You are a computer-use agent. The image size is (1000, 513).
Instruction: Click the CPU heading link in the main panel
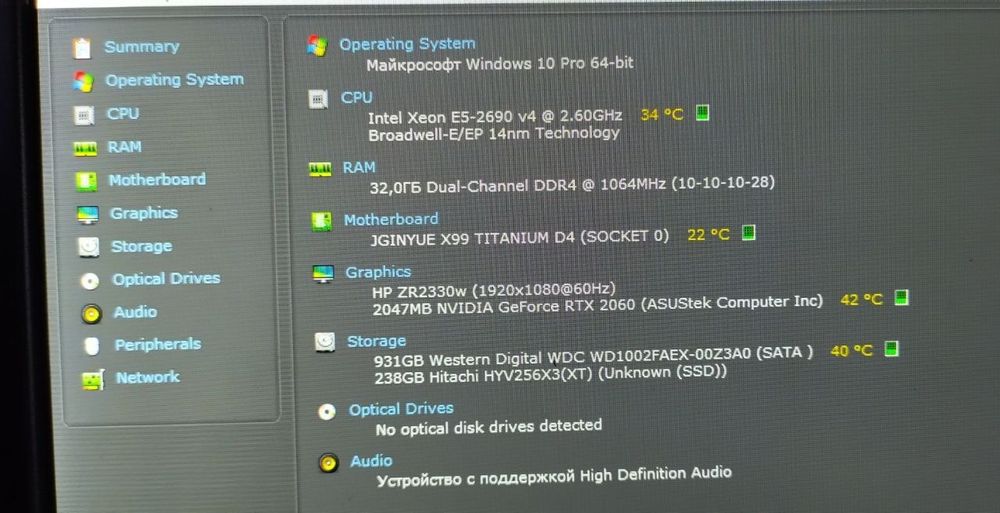click(357, 98)
